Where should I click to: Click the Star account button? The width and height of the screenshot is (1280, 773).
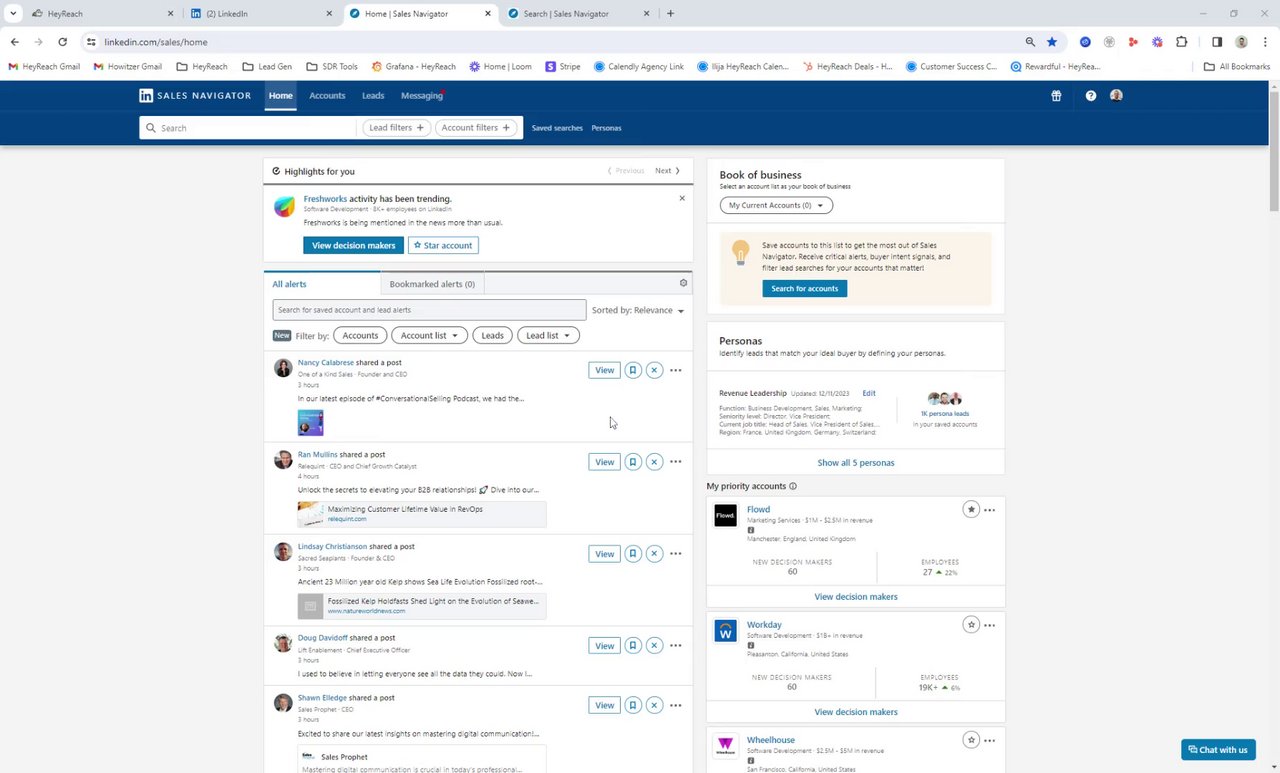443,245
